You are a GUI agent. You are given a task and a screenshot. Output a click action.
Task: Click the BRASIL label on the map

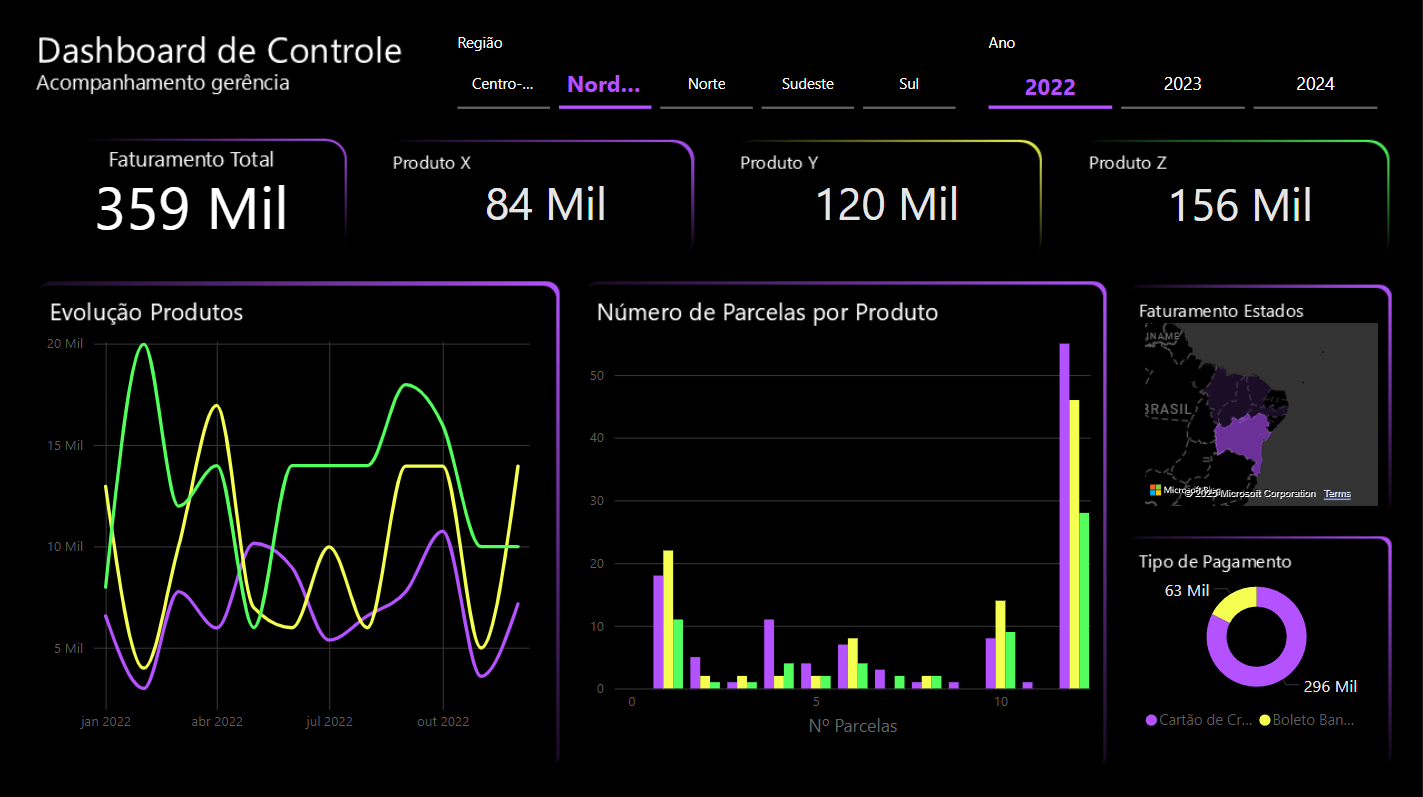1168,409
